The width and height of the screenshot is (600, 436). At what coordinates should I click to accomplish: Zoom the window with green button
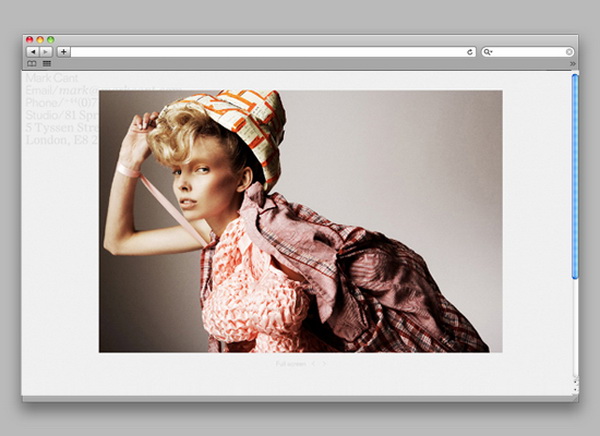pos(51,39)
